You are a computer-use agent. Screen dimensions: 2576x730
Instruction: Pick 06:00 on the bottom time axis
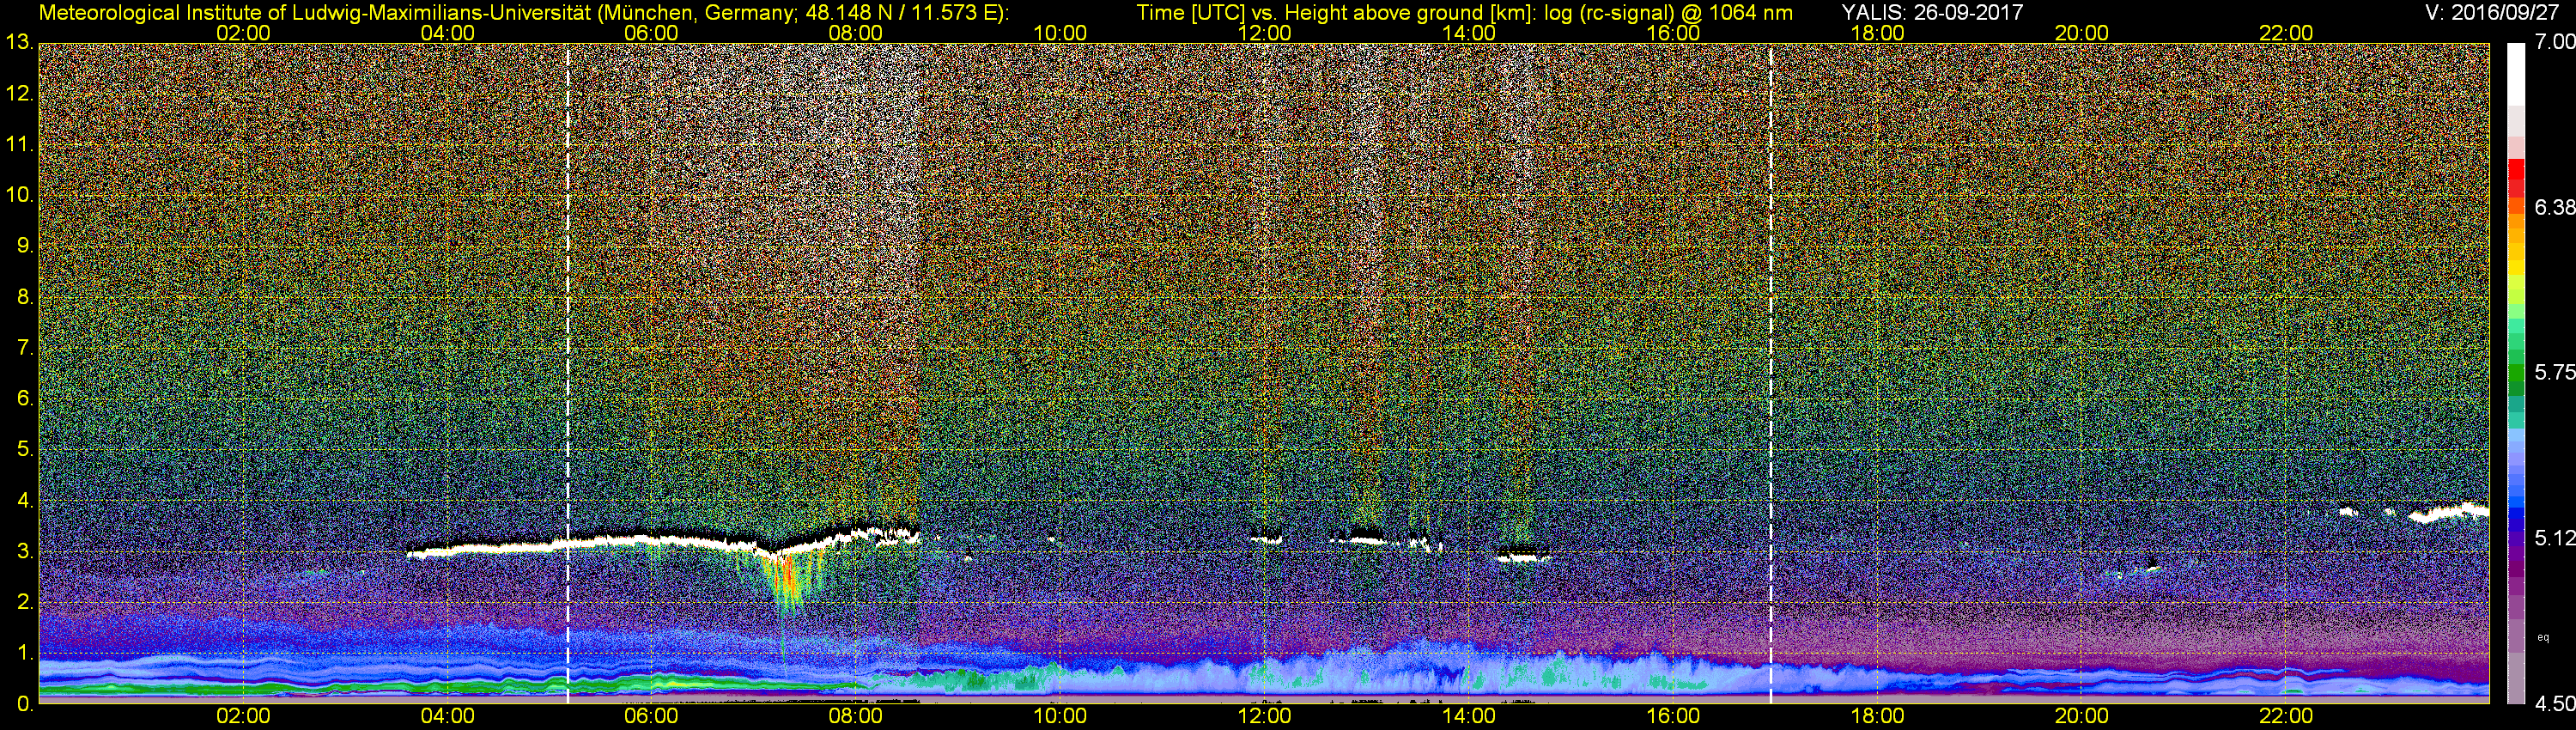[x=651, y=717]
